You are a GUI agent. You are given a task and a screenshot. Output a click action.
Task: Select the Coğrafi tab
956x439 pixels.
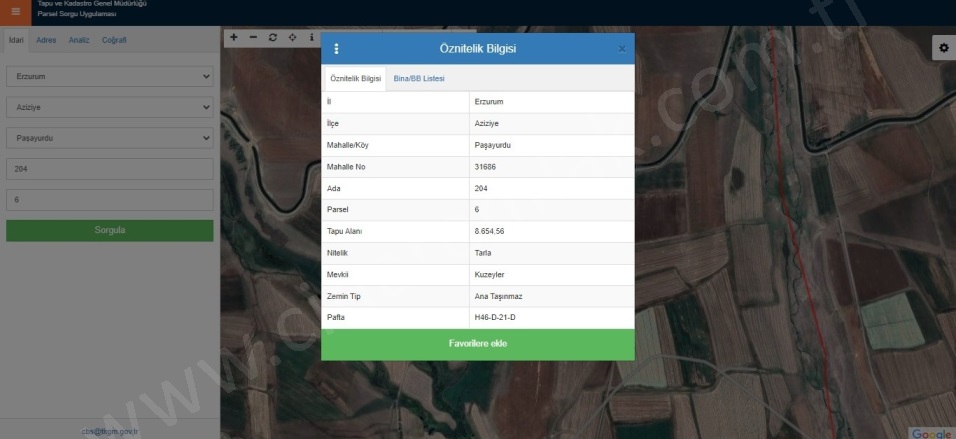pos(114,40)
